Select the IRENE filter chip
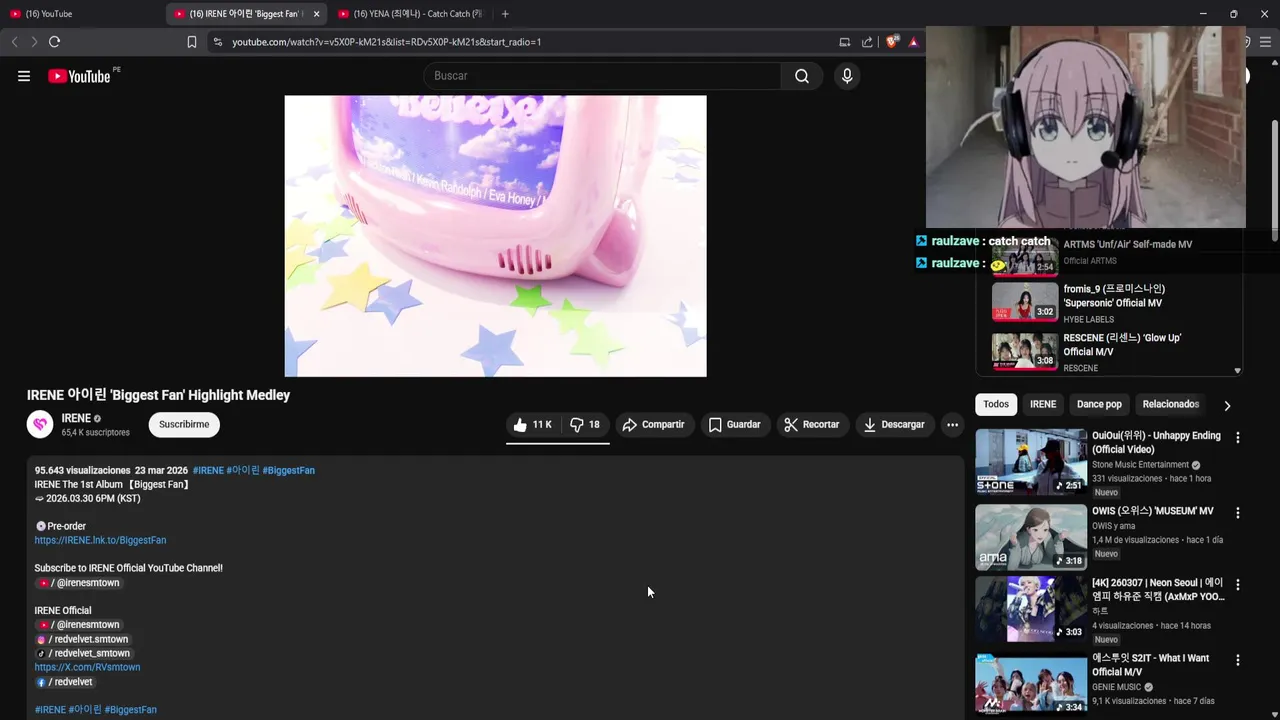 (x=1043, y=404)
